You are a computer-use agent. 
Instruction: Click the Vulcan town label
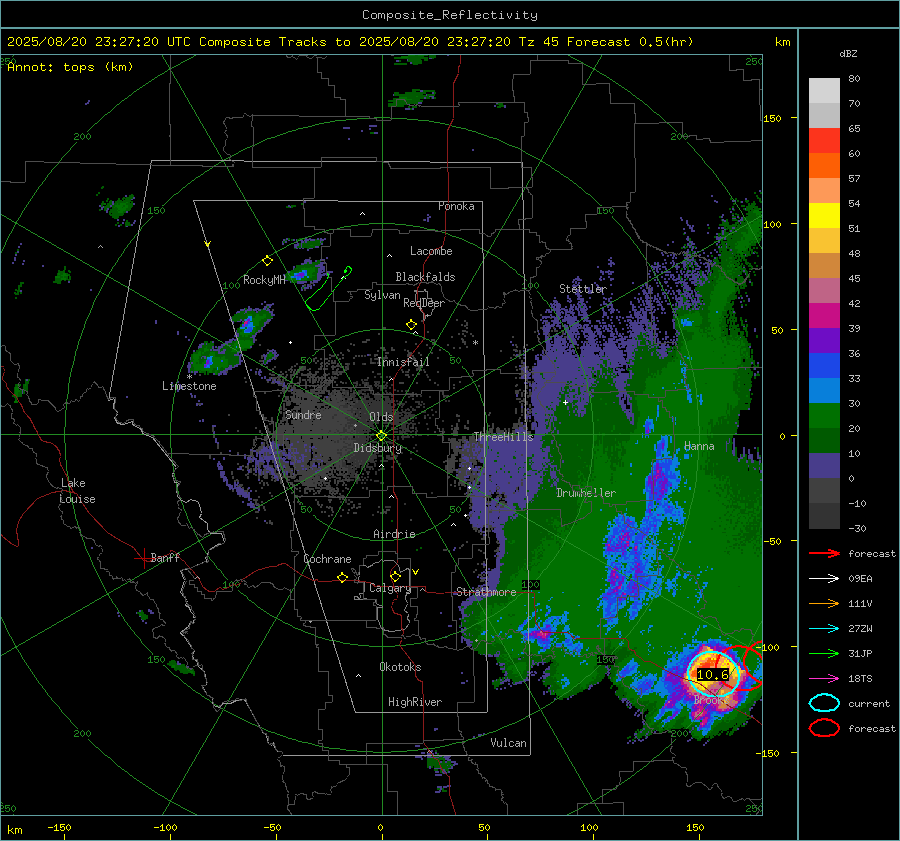tap(509, 743)
